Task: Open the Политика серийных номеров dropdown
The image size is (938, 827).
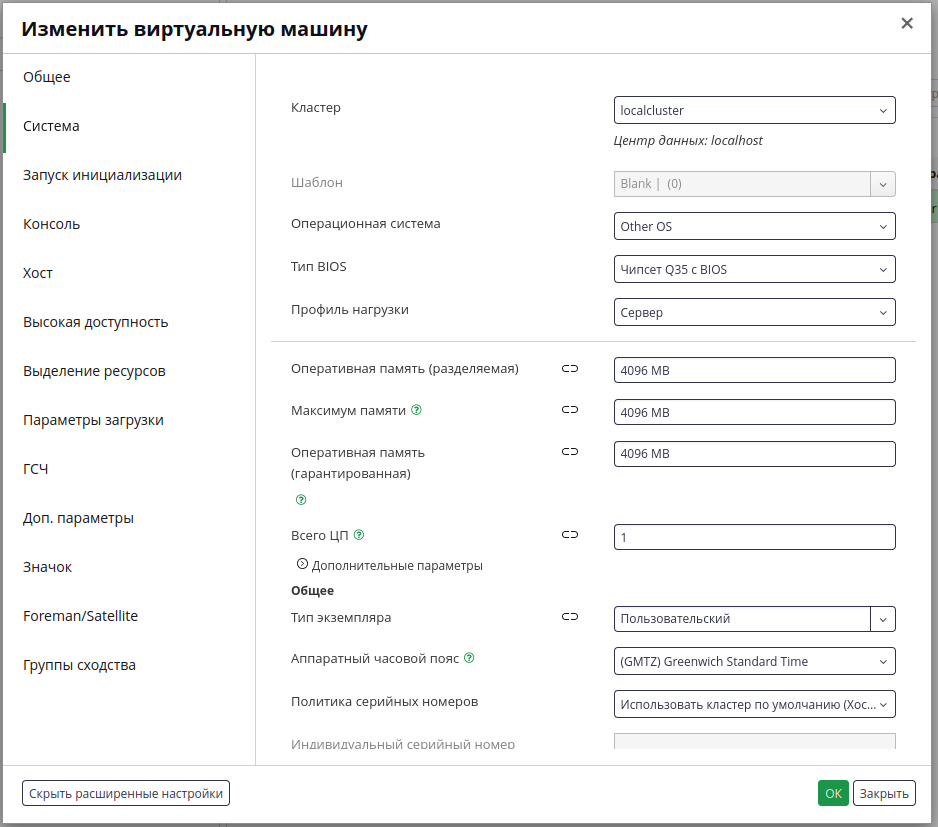Action: tap(754, 704)
